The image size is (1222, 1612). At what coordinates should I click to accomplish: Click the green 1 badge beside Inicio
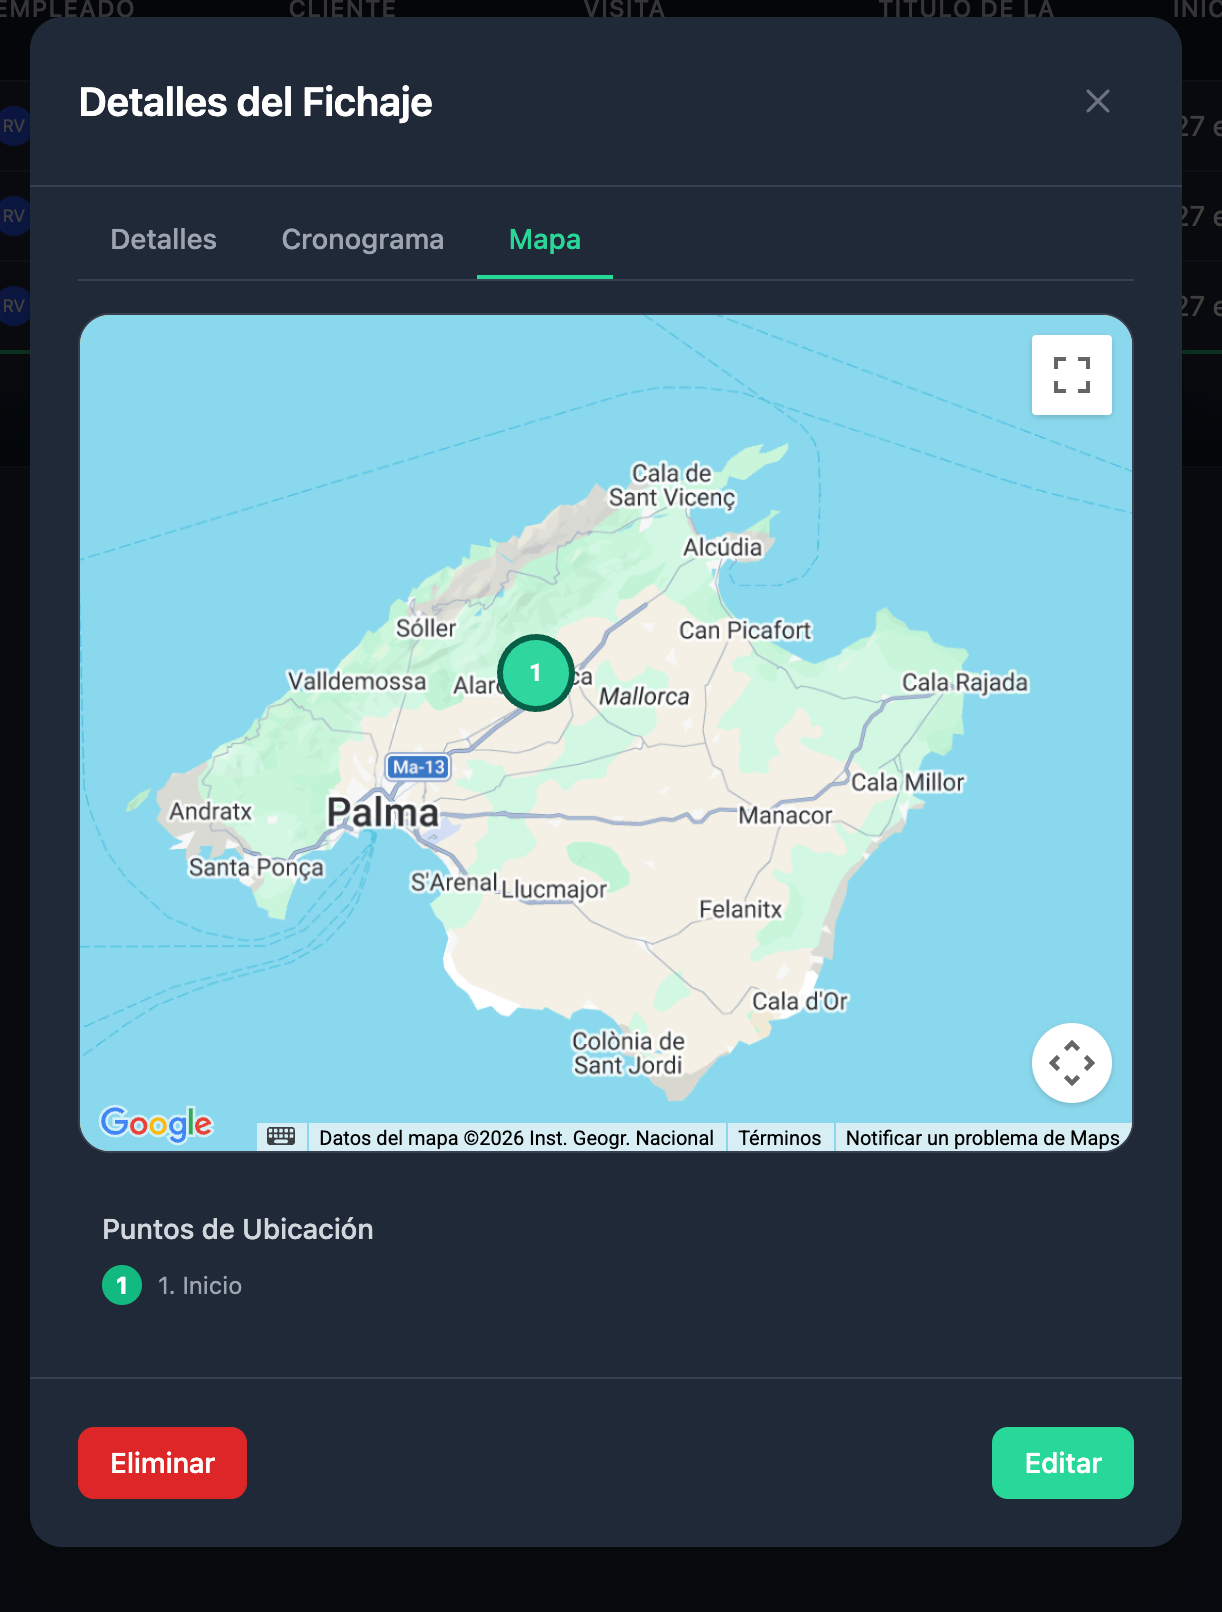(122, 1286)
